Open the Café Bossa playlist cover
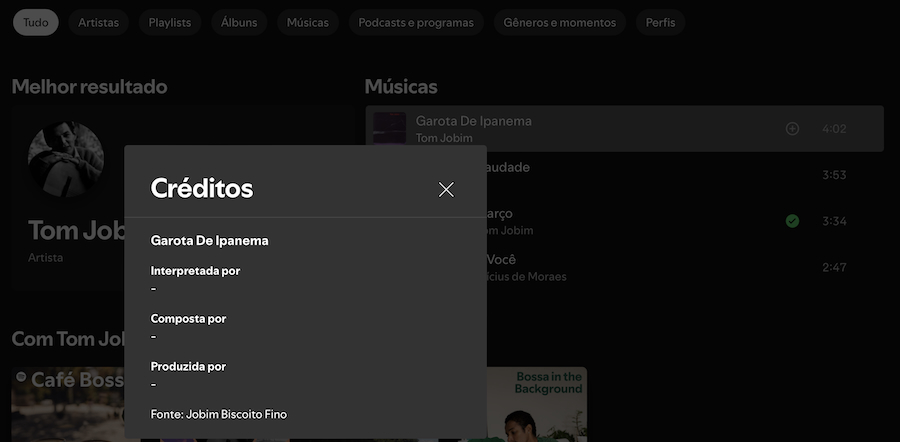 click(x=68, y=404)
